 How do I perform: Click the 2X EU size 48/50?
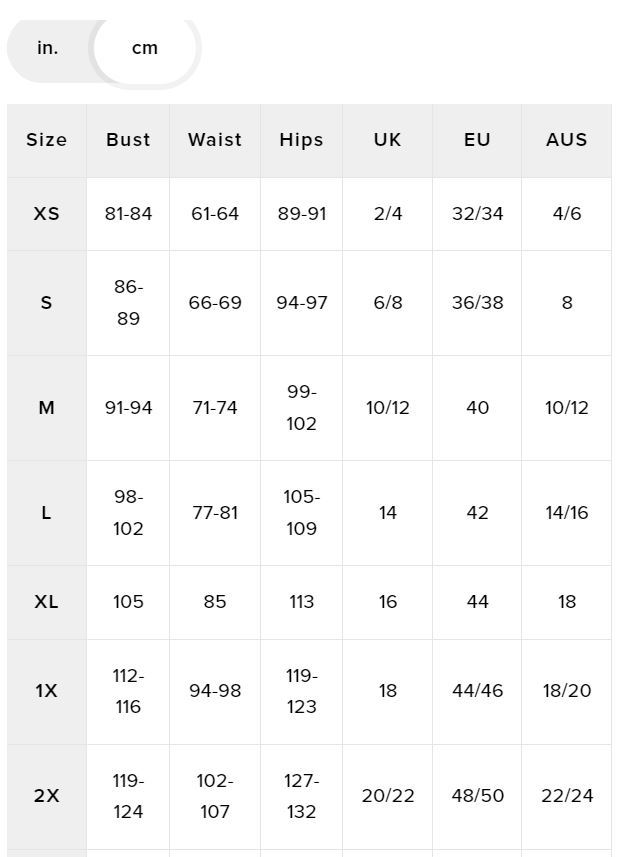point(477,796)
